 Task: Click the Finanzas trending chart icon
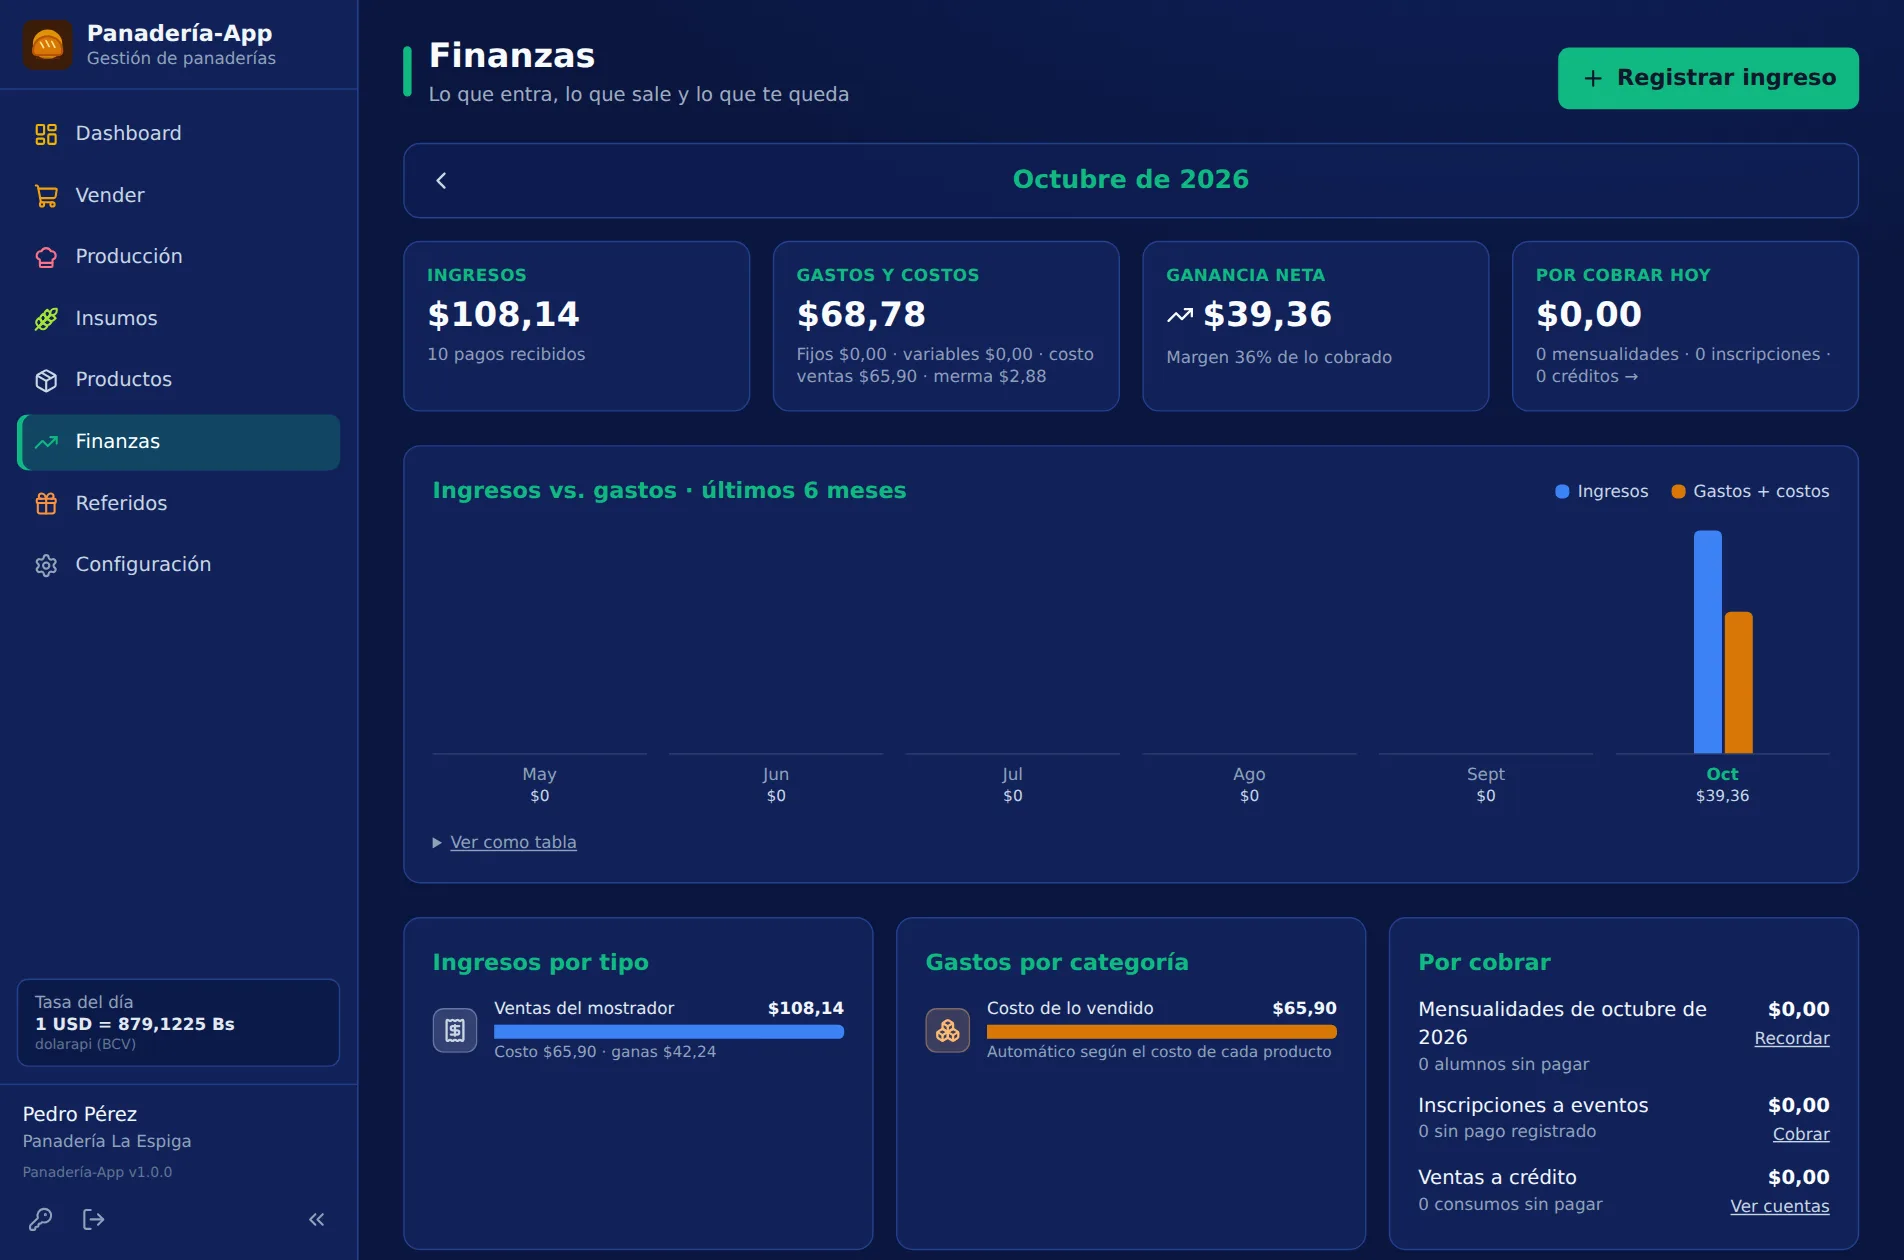click(x=46, y=442)
